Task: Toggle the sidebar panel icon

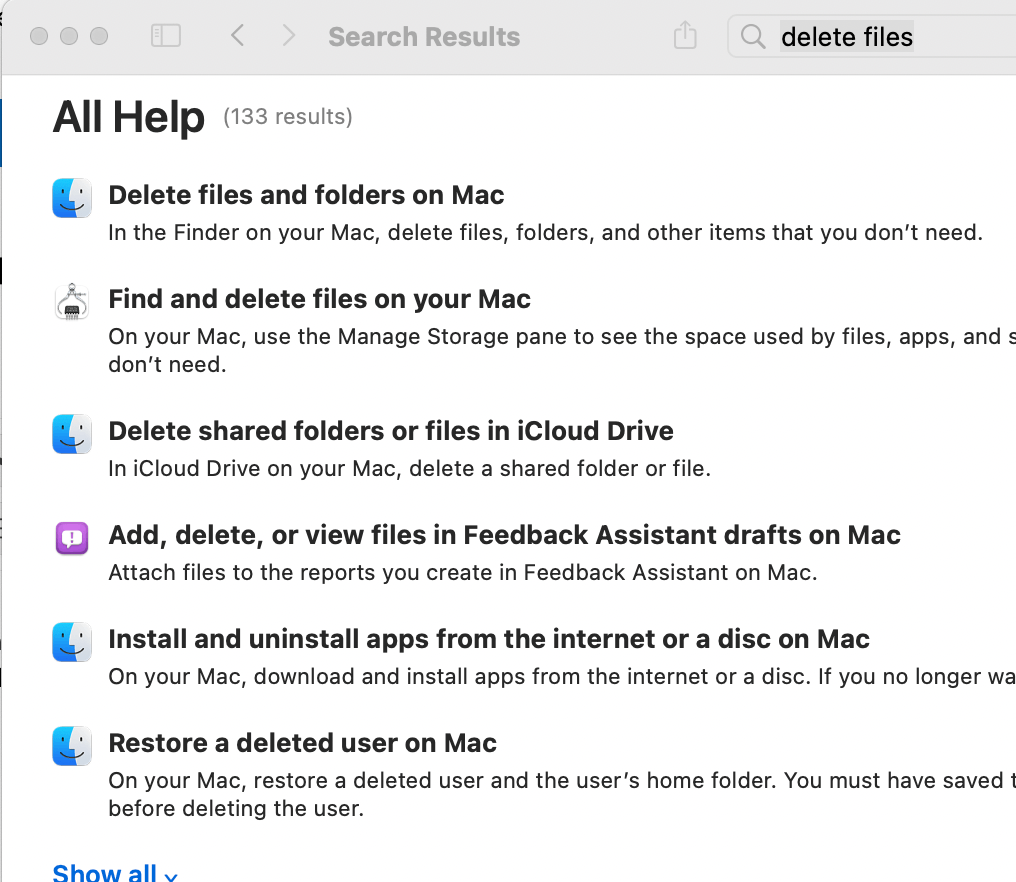Action: point(165,36)
